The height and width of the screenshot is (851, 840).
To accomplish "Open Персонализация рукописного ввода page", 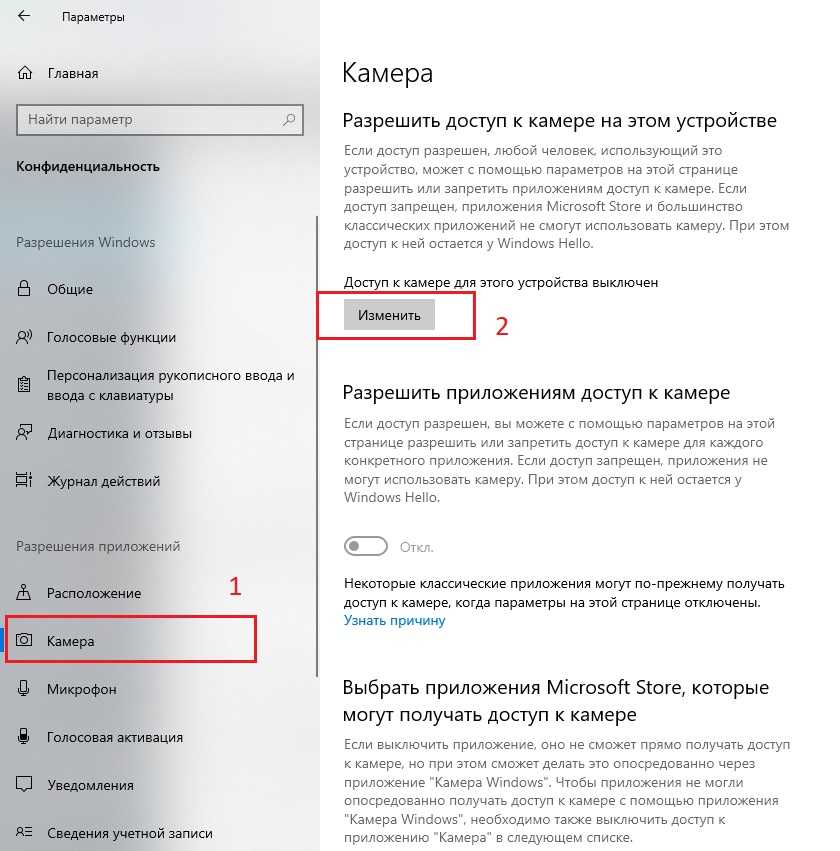I will (x=170, y=385).
